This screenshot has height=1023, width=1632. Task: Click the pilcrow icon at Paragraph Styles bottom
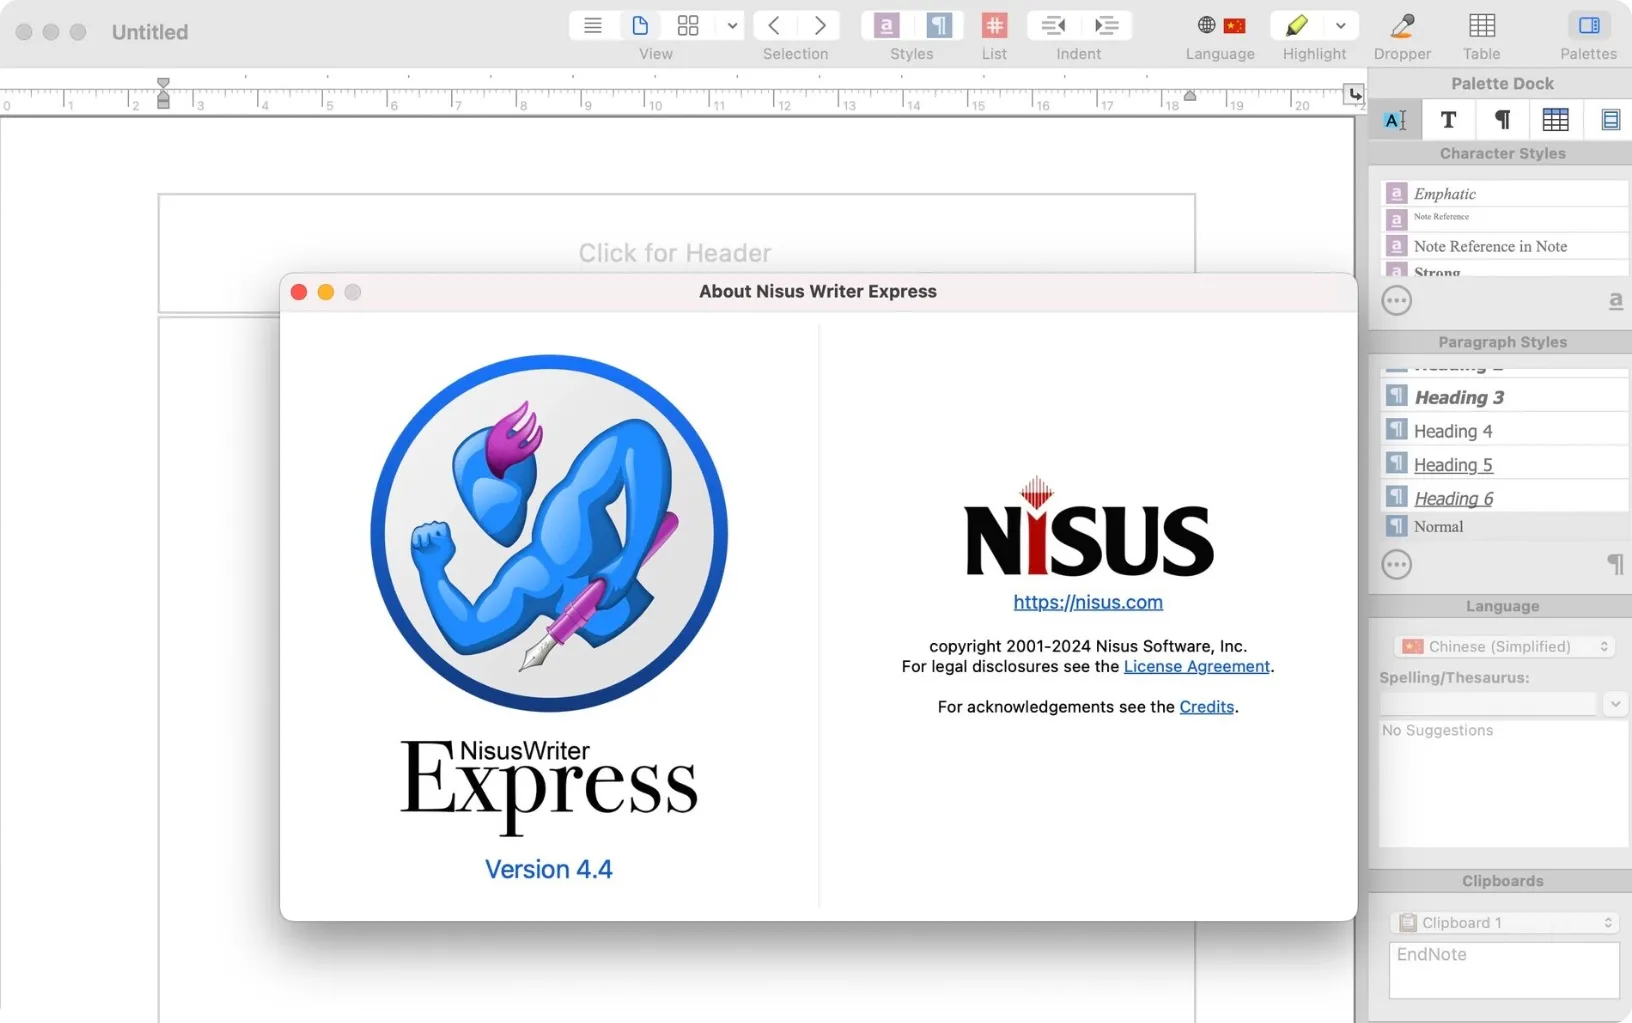pyautogui.click(x=1615, y=564)
